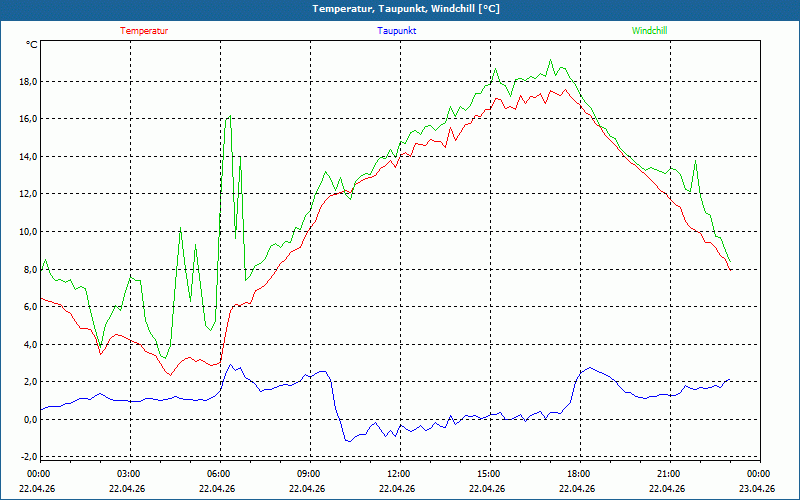Click the 03:00 time axis label
800x500 pixels.
coord(129,474)
